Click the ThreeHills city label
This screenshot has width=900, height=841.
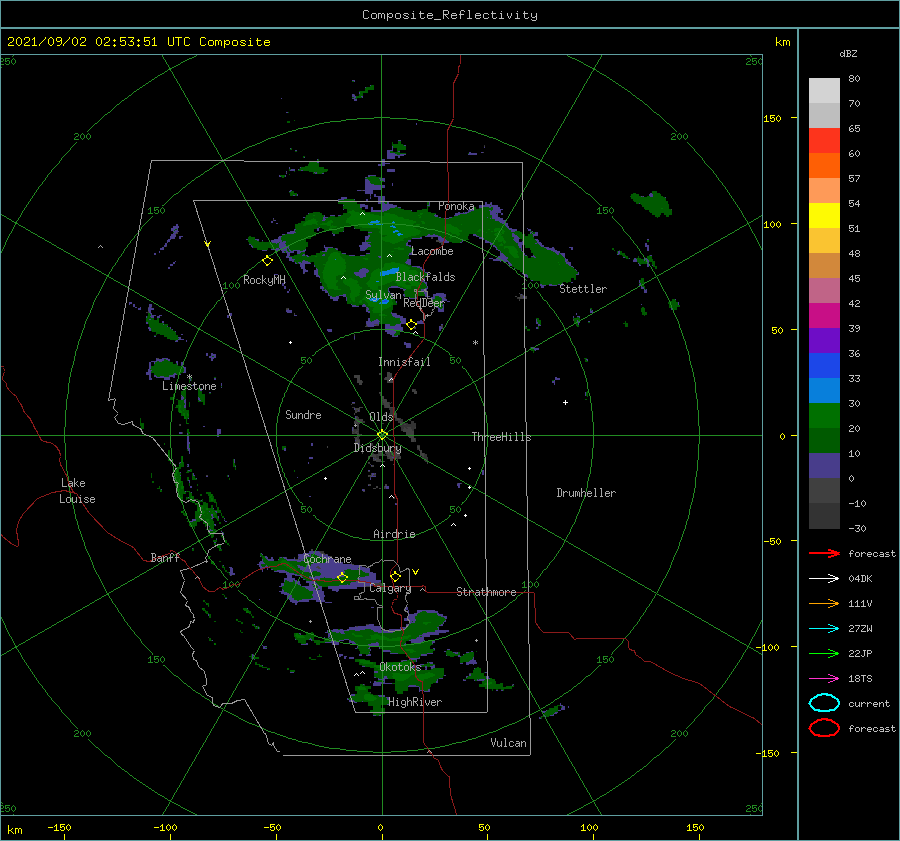pyautogui.click(x=502, y=437)
